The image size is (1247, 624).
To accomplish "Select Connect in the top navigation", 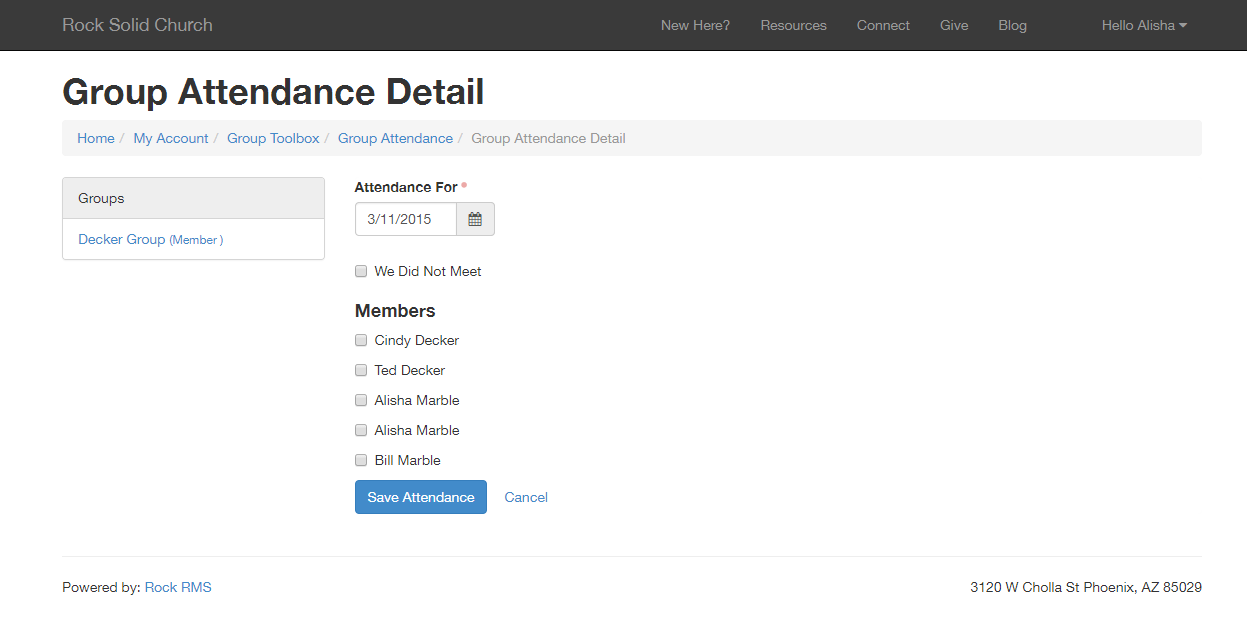I will point(883,25).
